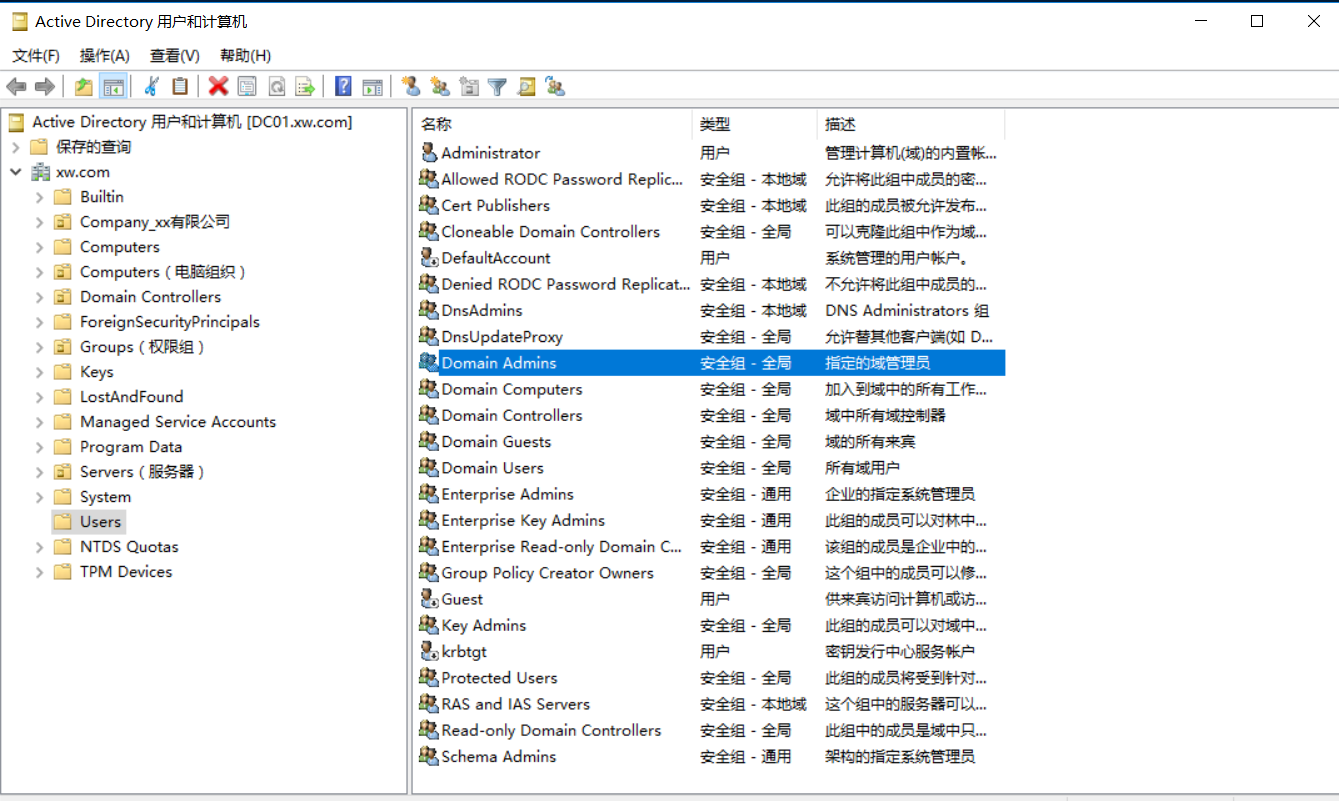The height and width of the screenshot is (801, 1339).
Task: Select the Keys container in tree
Action: [x=97, y=372]
